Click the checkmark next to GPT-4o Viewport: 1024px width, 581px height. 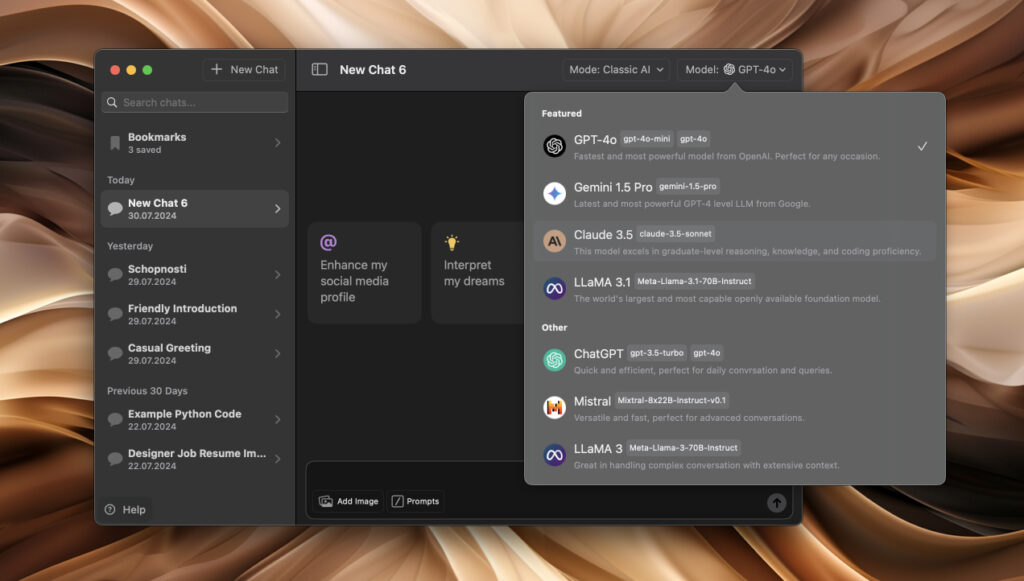click(921, 146)
